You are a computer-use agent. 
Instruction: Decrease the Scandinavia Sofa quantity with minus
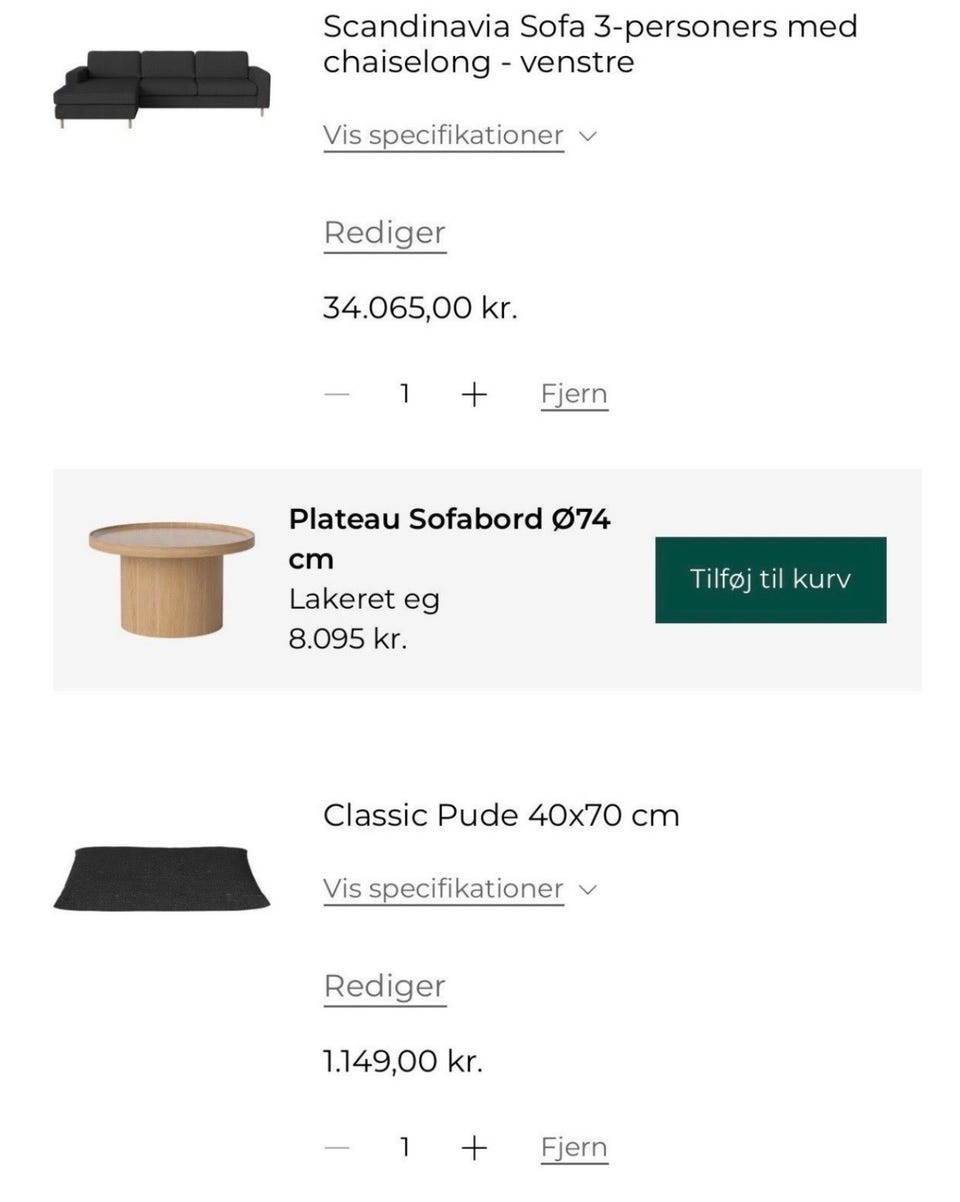338,395
